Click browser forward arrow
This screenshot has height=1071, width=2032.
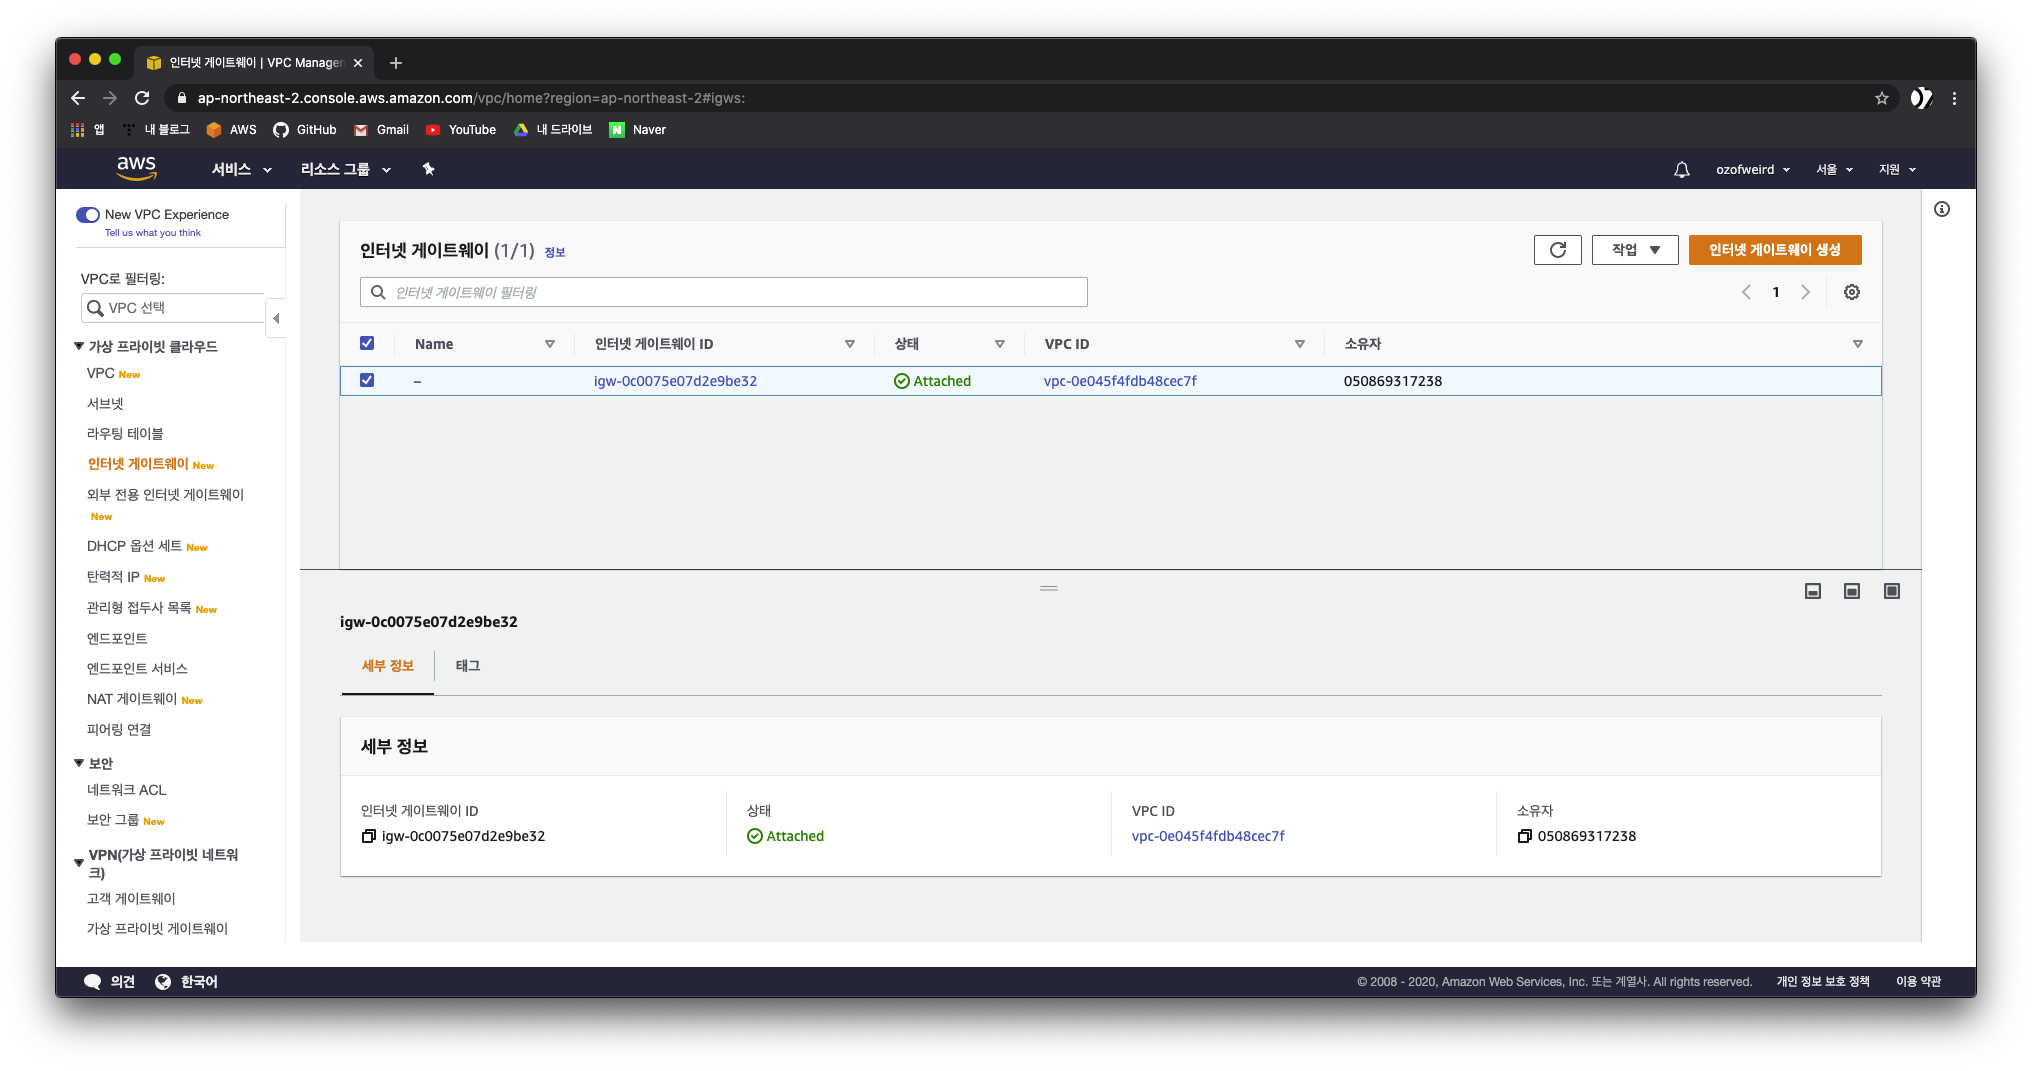[110, 98]
